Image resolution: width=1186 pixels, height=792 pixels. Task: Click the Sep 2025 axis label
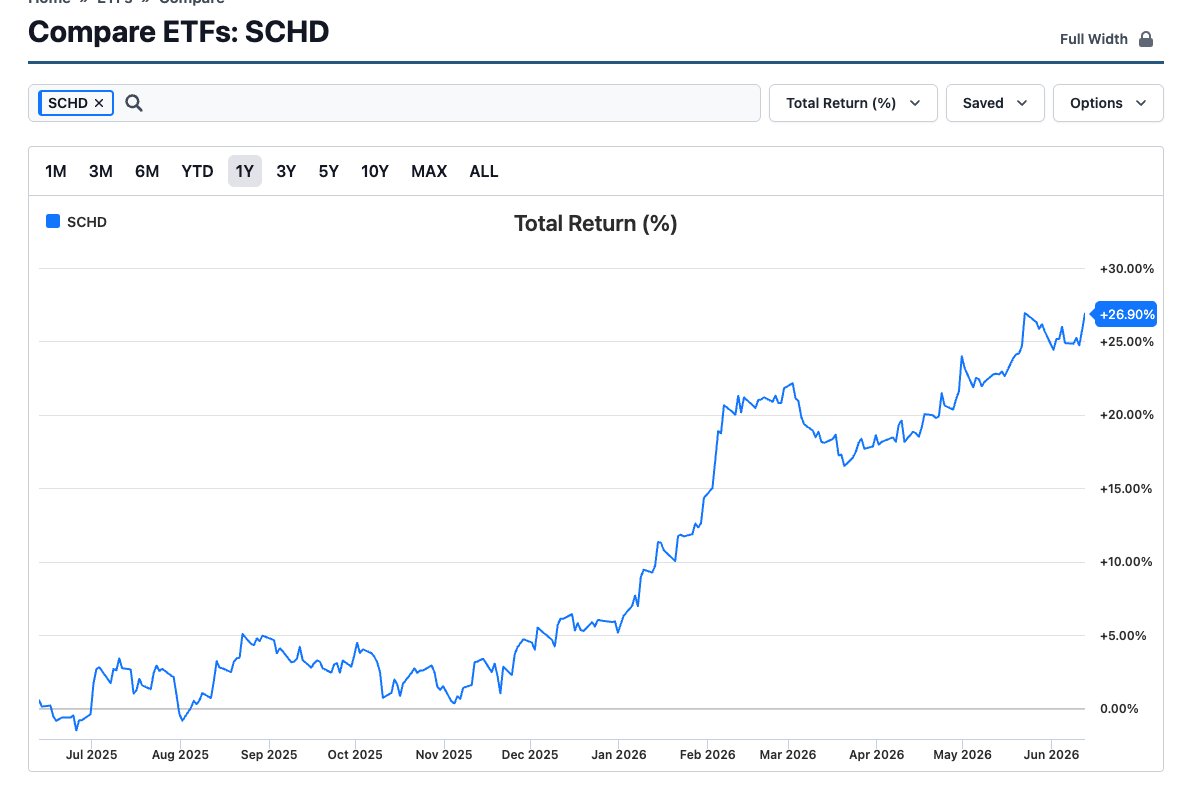pyautogui.click(x=269, y=754)
